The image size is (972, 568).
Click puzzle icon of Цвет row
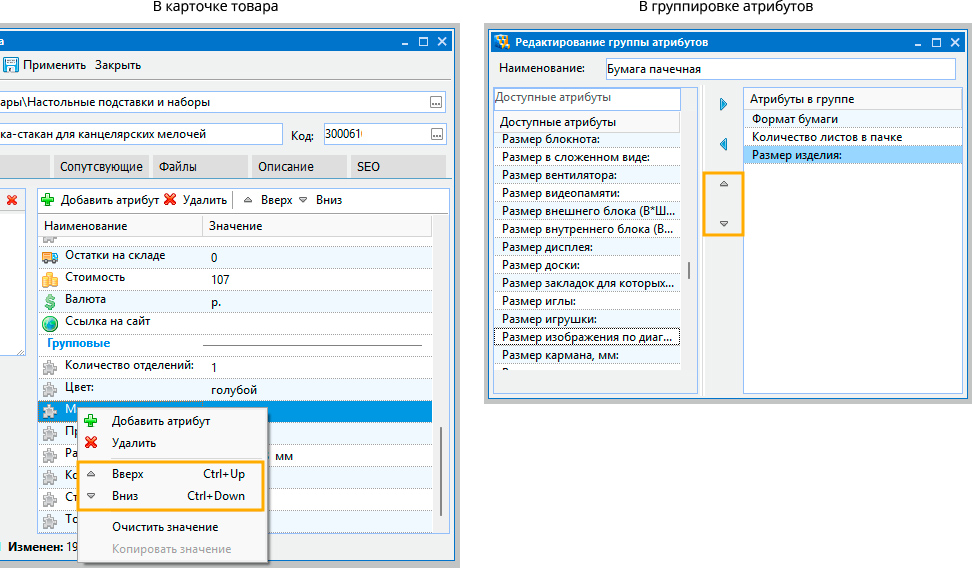click(x=50, y=389)
